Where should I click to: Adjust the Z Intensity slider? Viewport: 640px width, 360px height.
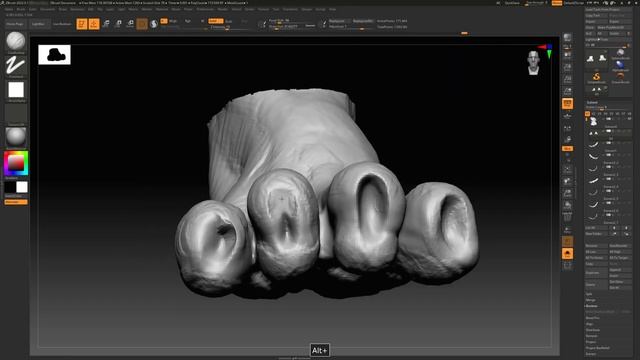[229, 27]
